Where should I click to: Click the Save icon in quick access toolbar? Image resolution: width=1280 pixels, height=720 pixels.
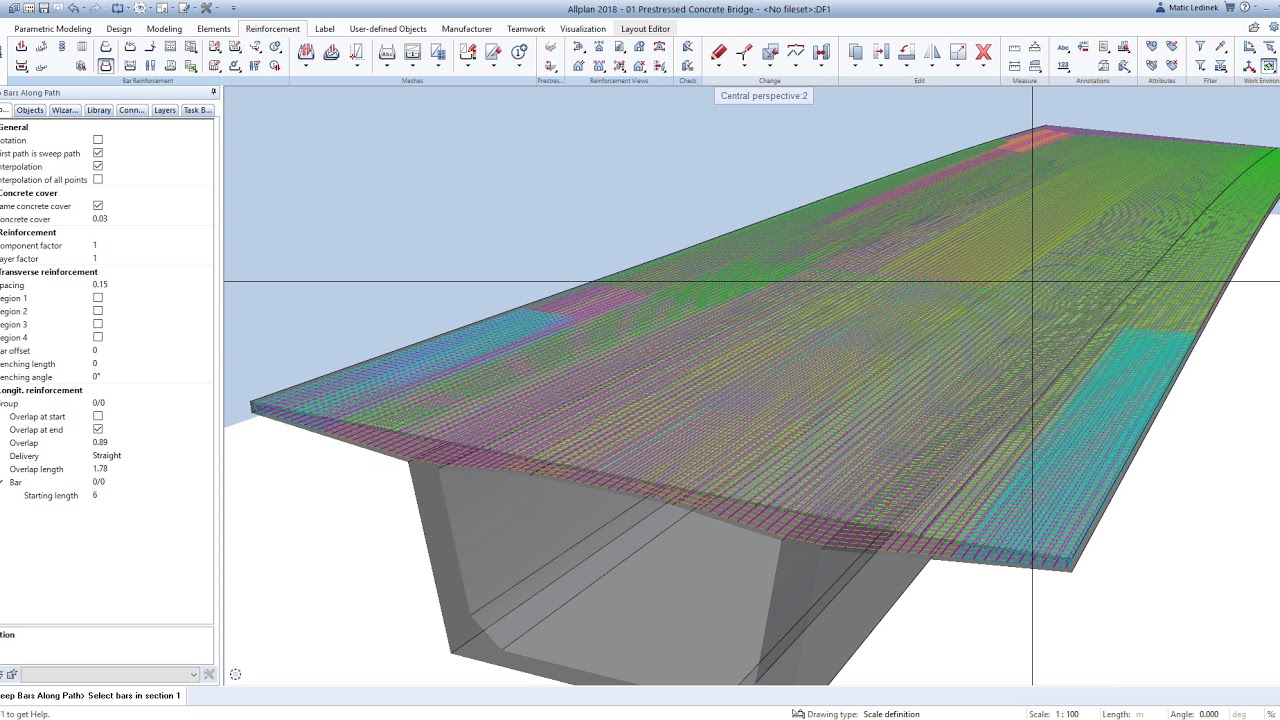pyautogui.click(x=43, y=8)
